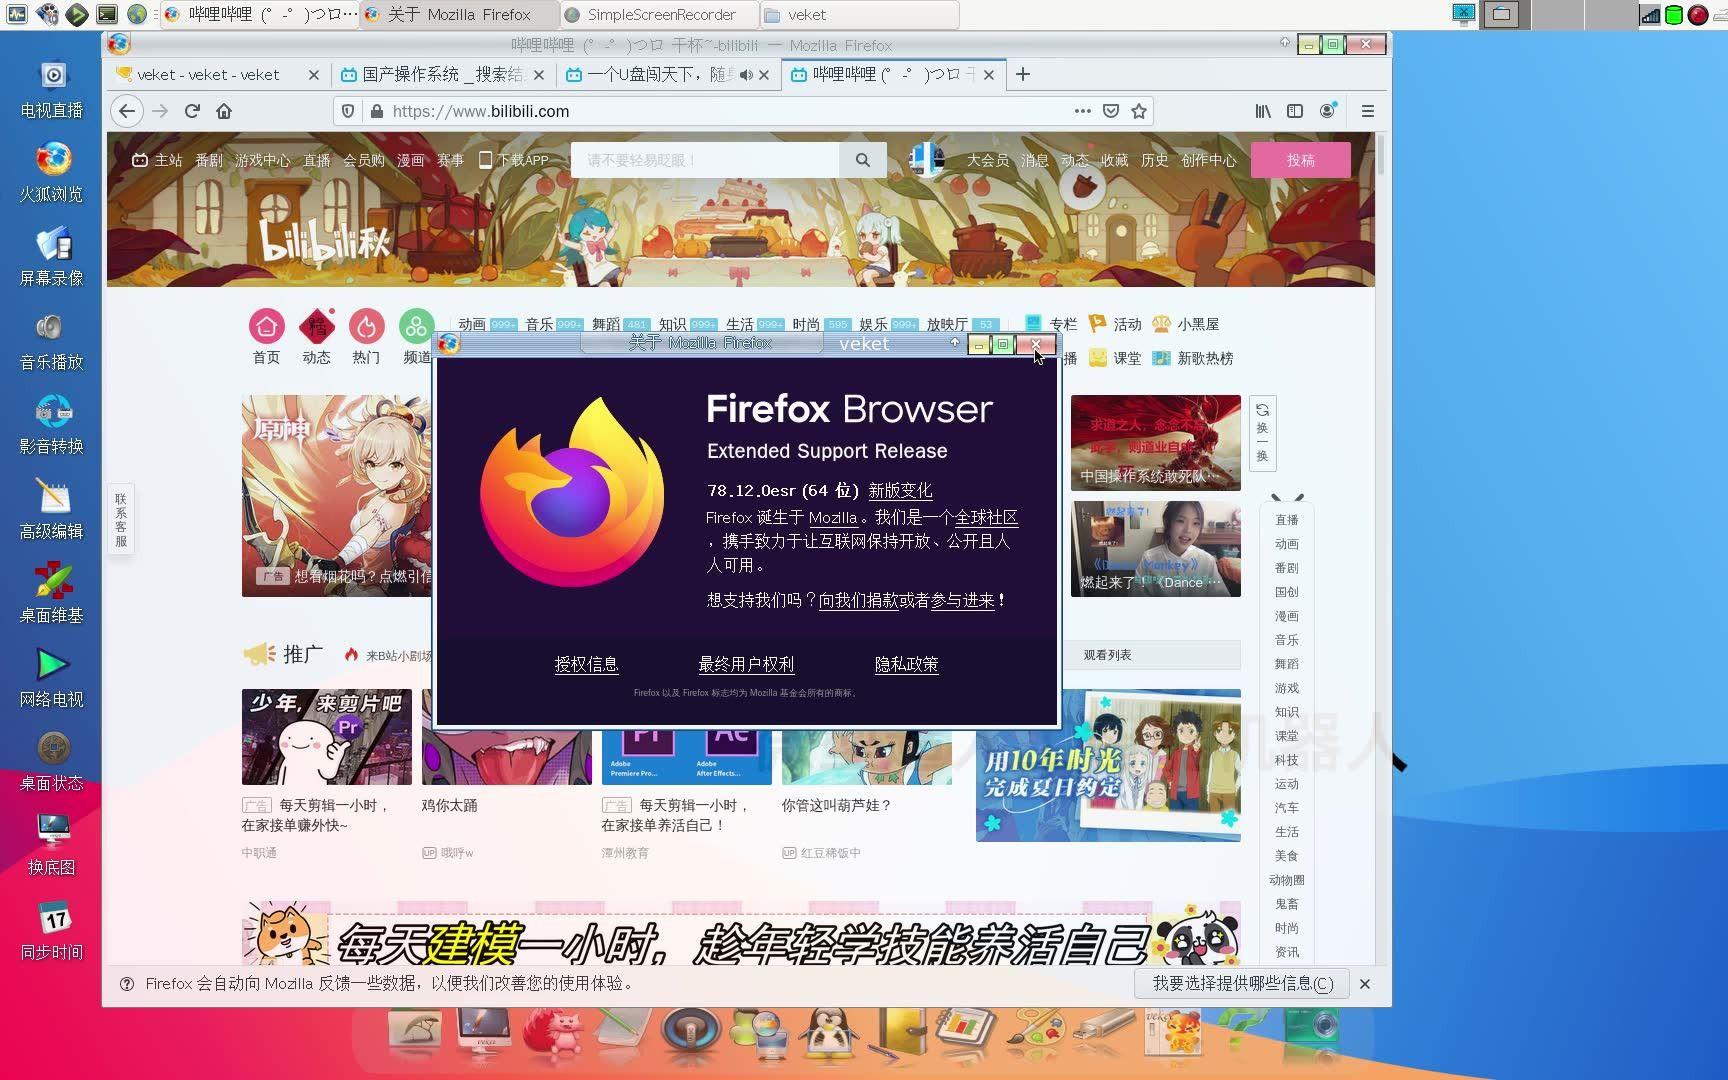
Task: Select 科技 in right category sidebar
Action: (1286, 760)
